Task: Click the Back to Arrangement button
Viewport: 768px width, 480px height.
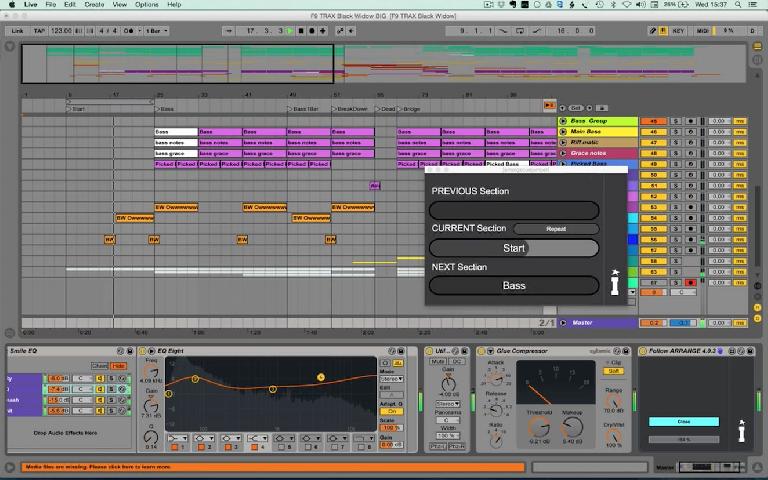Action: (549, 105)
